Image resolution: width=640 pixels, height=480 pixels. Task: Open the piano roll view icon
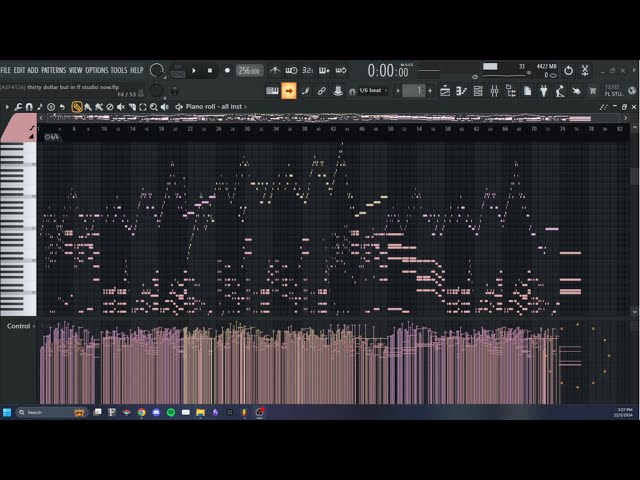(461, 91)
